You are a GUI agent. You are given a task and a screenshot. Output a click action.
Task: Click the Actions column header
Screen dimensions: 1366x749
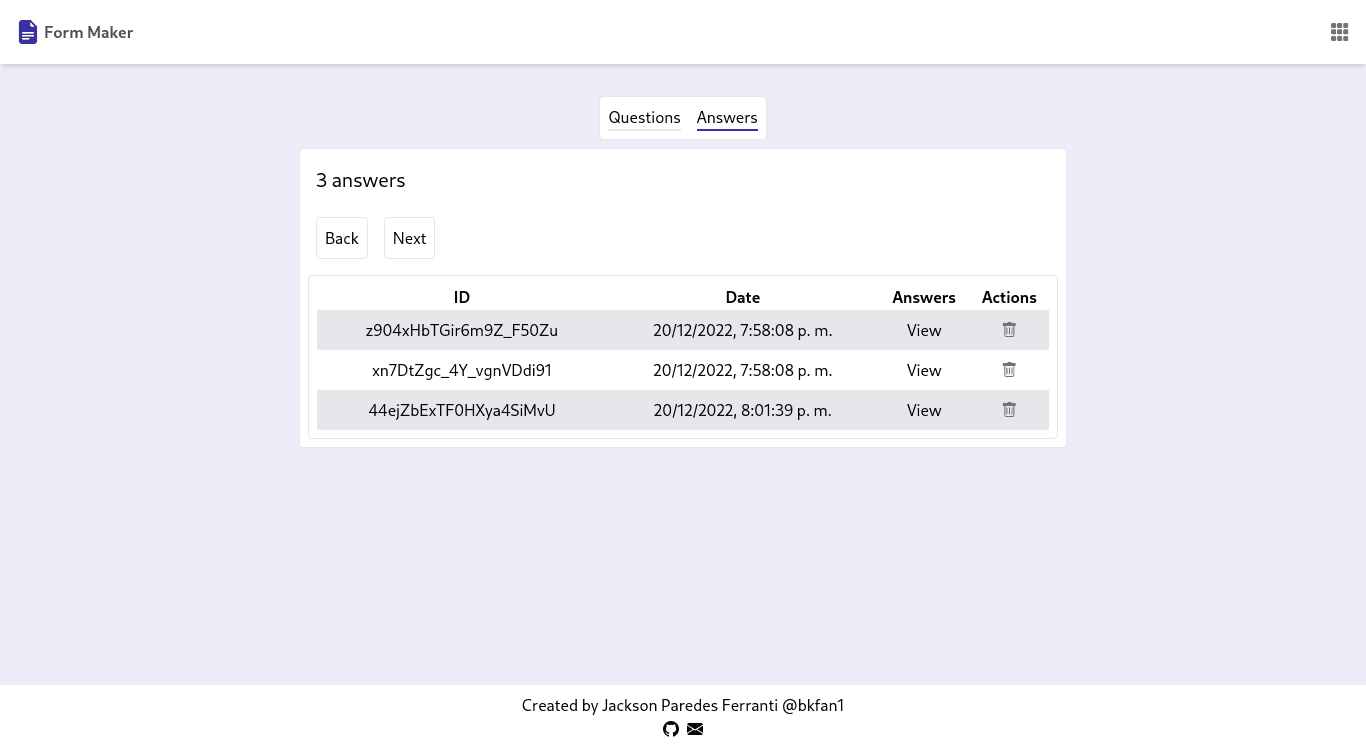coord(1009,297)
